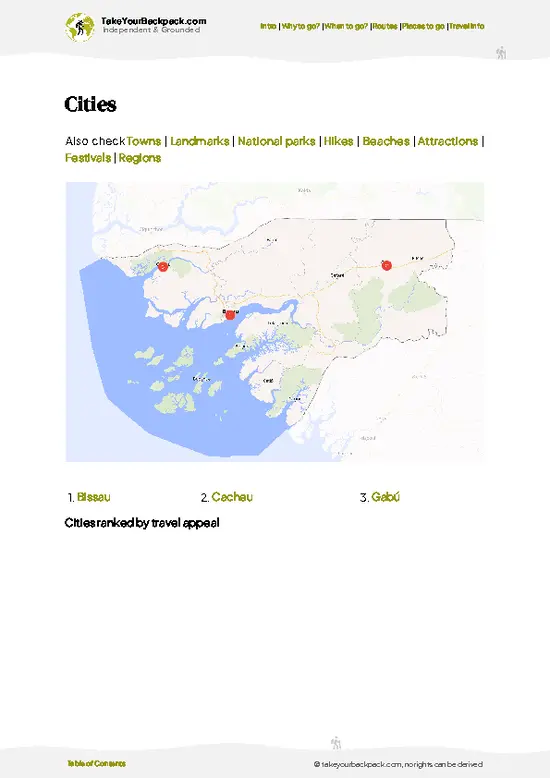Open the Hikes link
Viewport: 550px width, 778px height.
[339, 141]
